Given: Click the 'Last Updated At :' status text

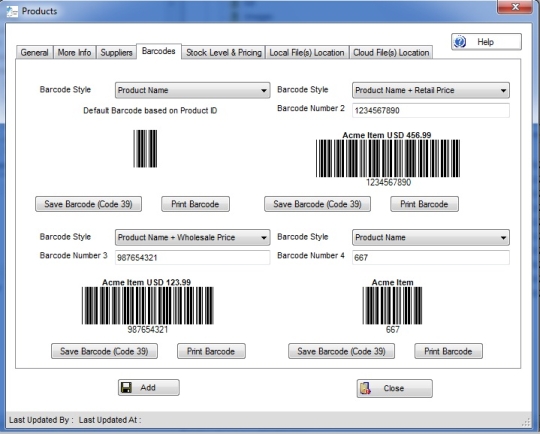Looking at the screenshot, I should point(110,420).
